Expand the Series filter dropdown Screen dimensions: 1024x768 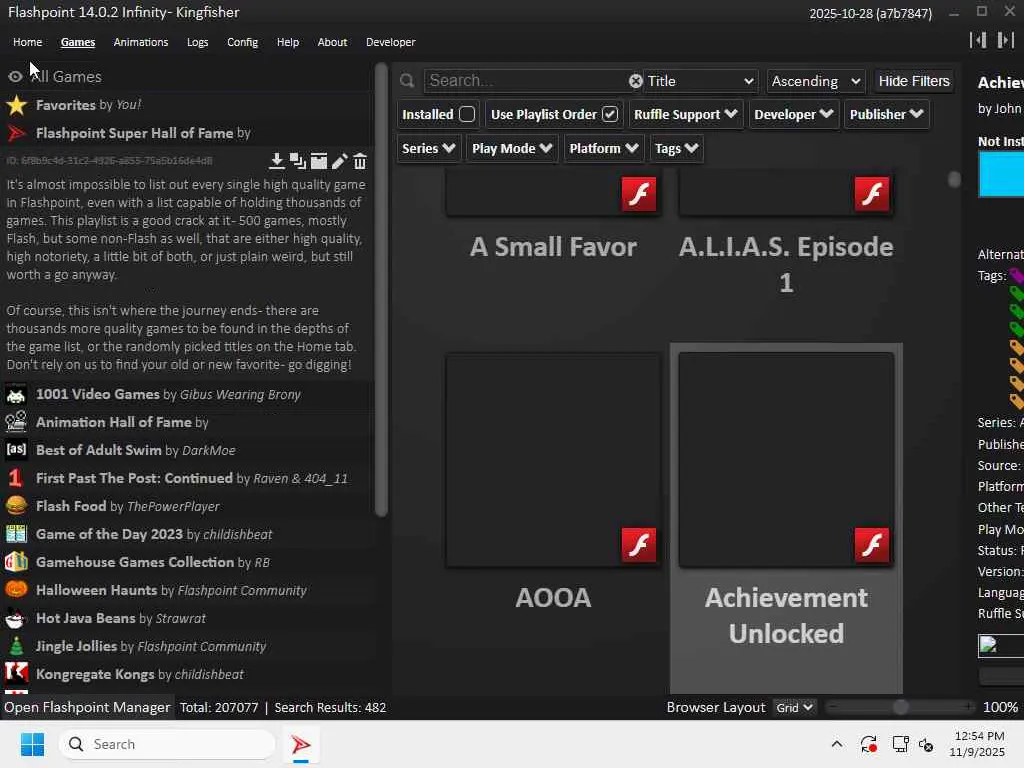[428, 148]
